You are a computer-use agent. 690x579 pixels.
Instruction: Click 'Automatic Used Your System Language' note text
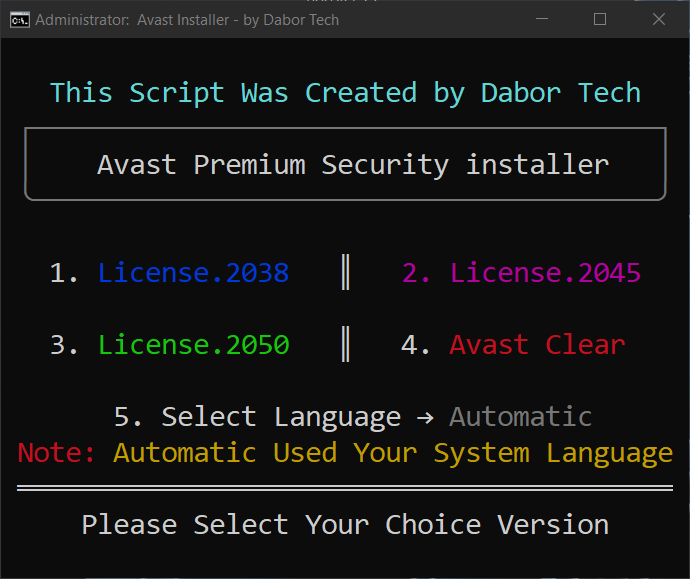pyautogui.click(x=393, y=454)
